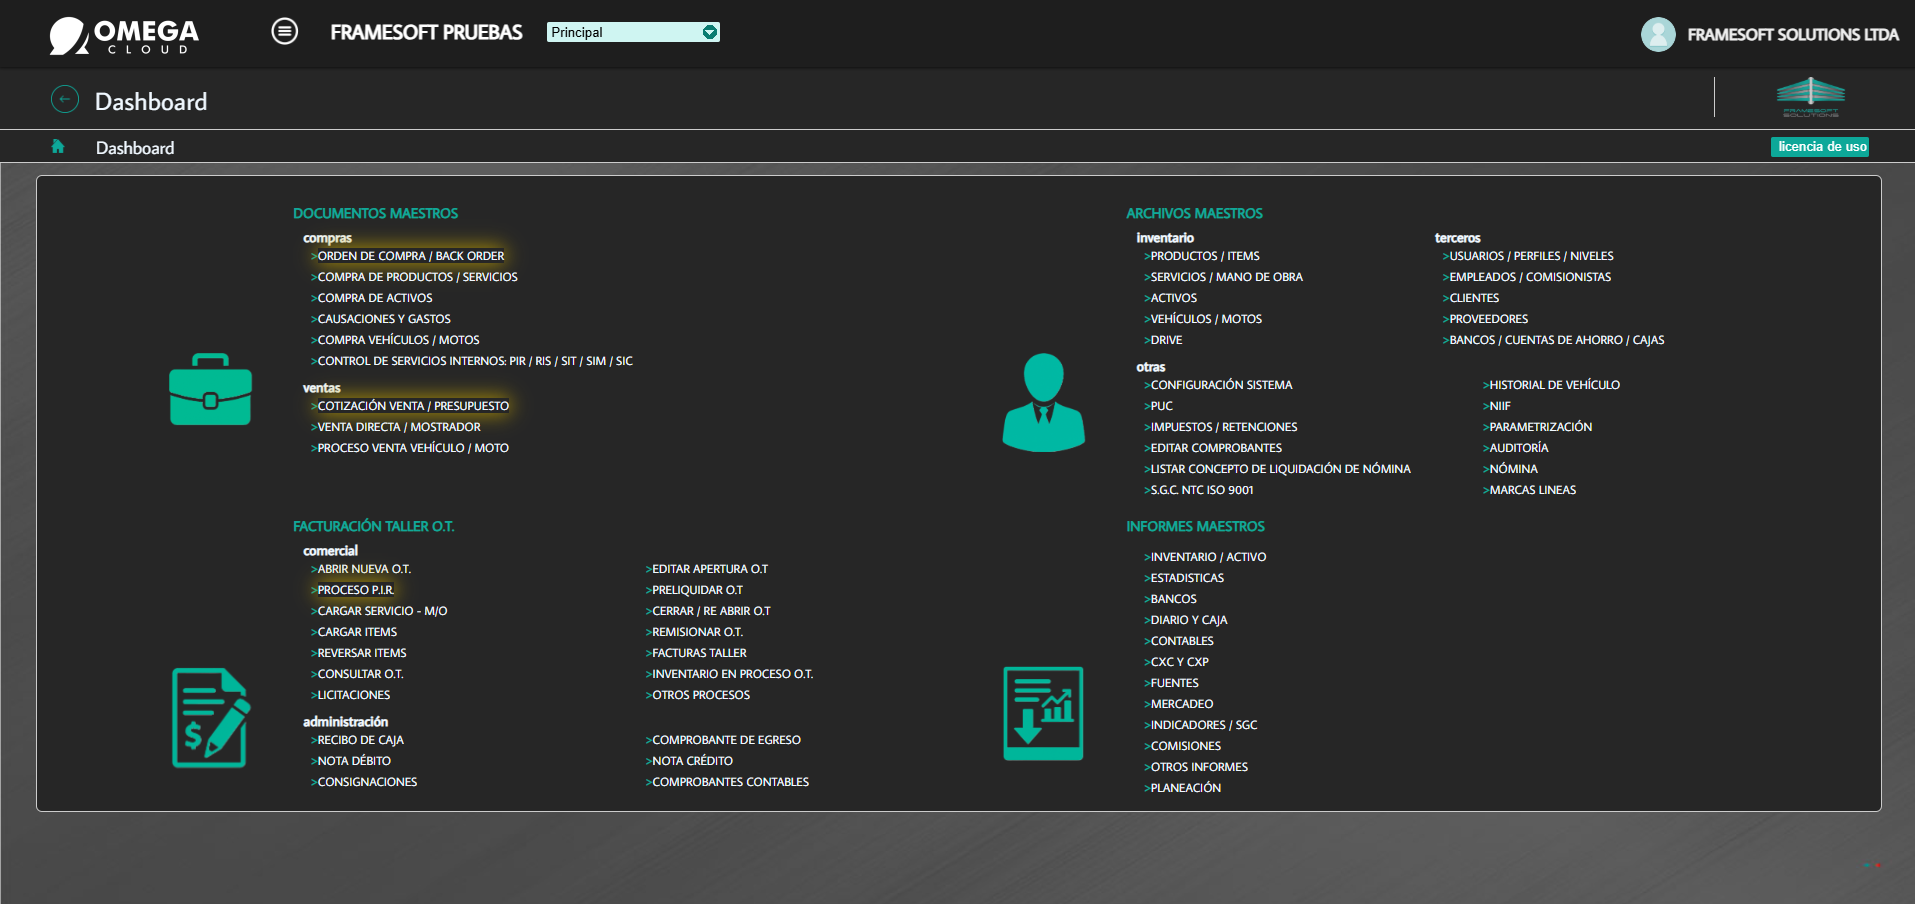Open Inventario en Proceso O.T.

[x=732, y=674]
